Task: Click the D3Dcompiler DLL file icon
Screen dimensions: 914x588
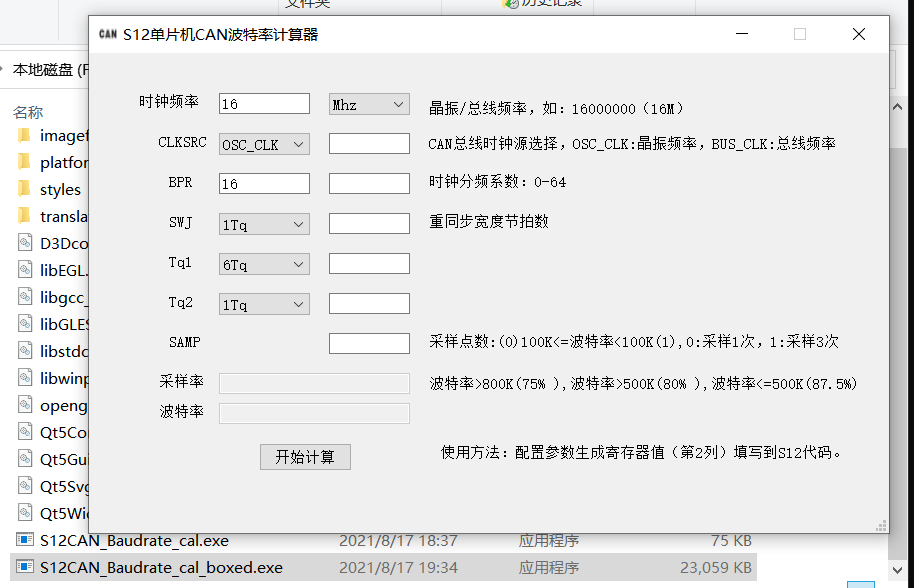Action: pos(24,242)
